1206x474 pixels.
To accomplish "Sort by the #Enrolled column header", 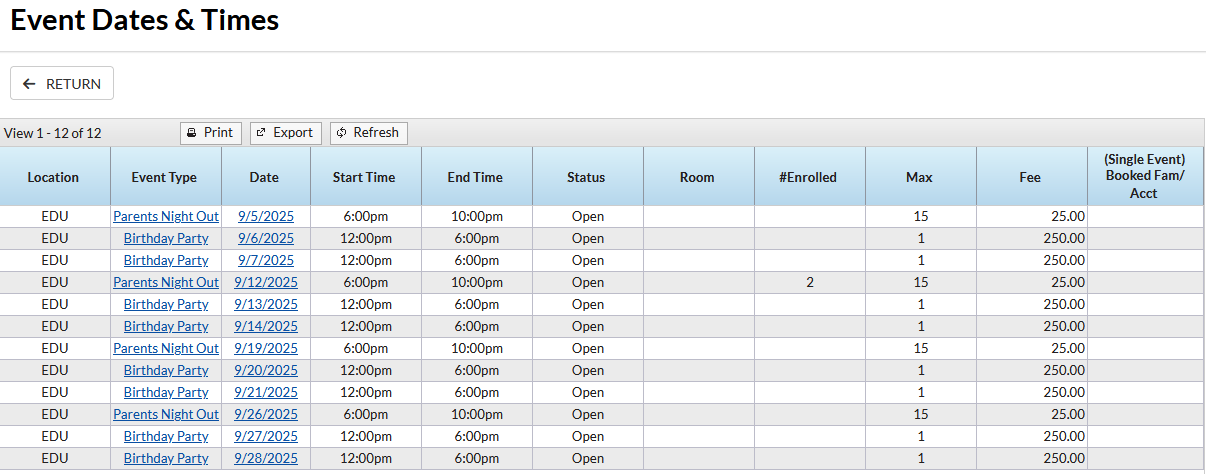I will tap(810, 177).
